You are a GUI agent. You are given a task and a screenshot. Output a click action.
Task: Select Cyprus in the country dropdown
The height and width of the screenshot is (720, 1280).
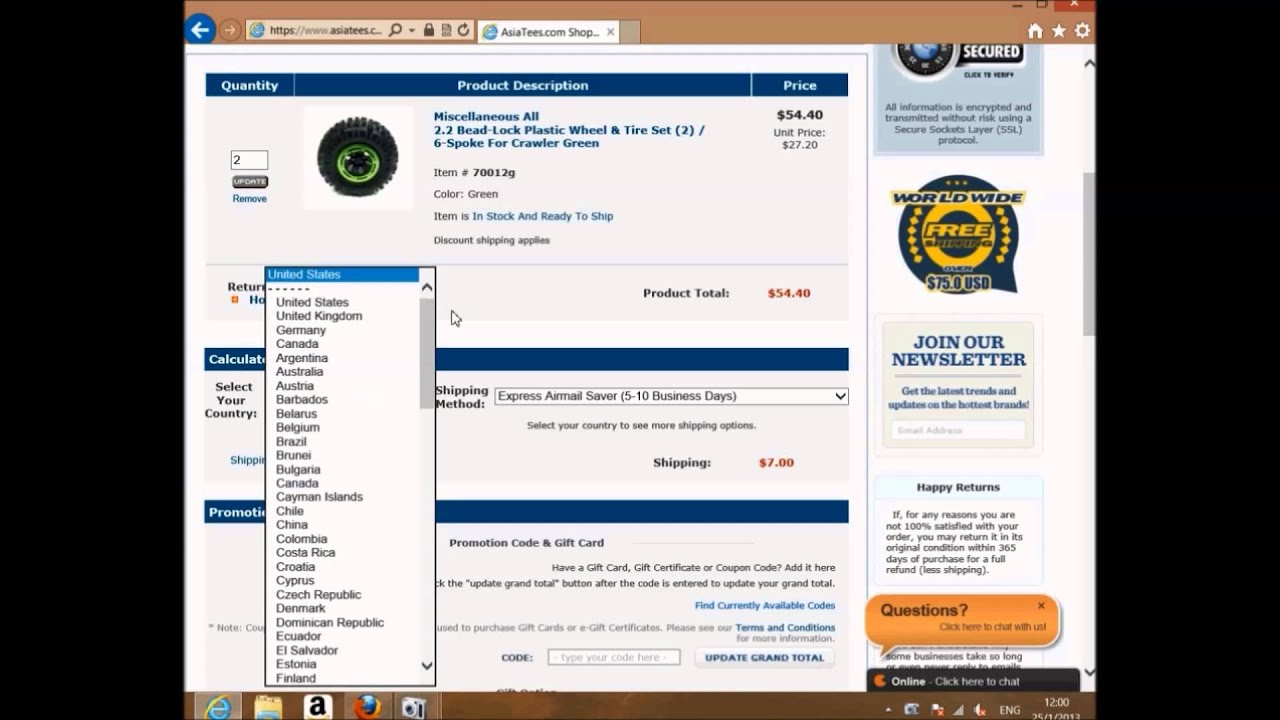click(x=295, y=581)
